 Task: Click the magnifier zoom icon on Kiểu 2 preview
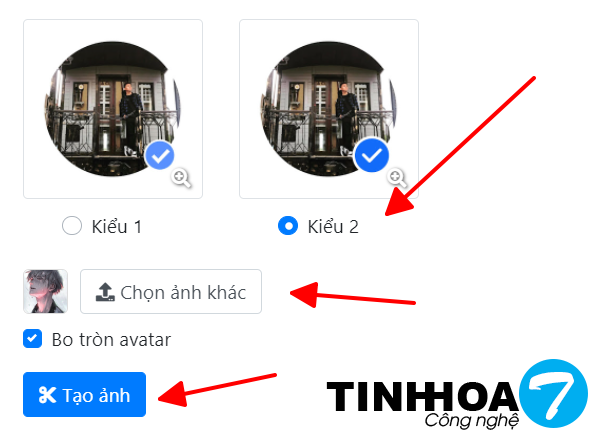397,178
